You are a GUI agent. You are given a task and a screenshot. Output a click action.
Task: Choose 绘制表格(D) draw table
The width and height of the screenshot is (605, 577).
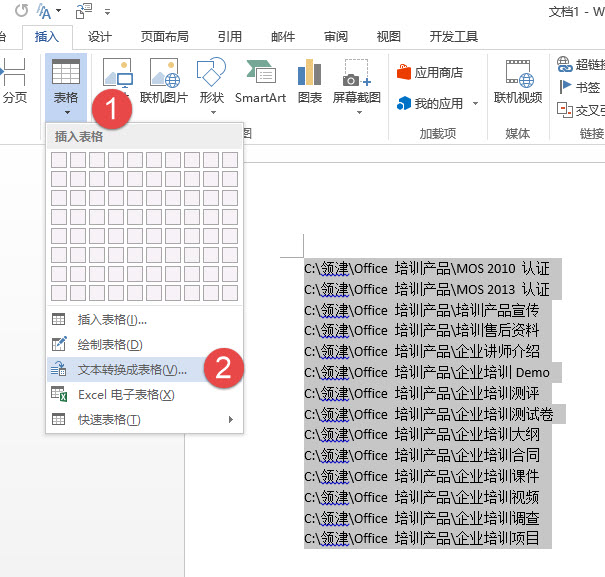[144, 345]
